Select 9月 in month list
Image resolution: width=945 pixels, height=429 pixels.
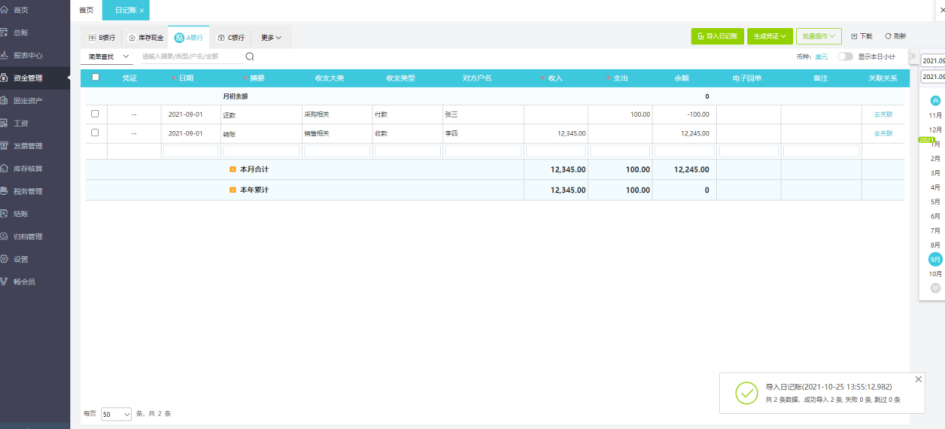[x=935, y=259]
